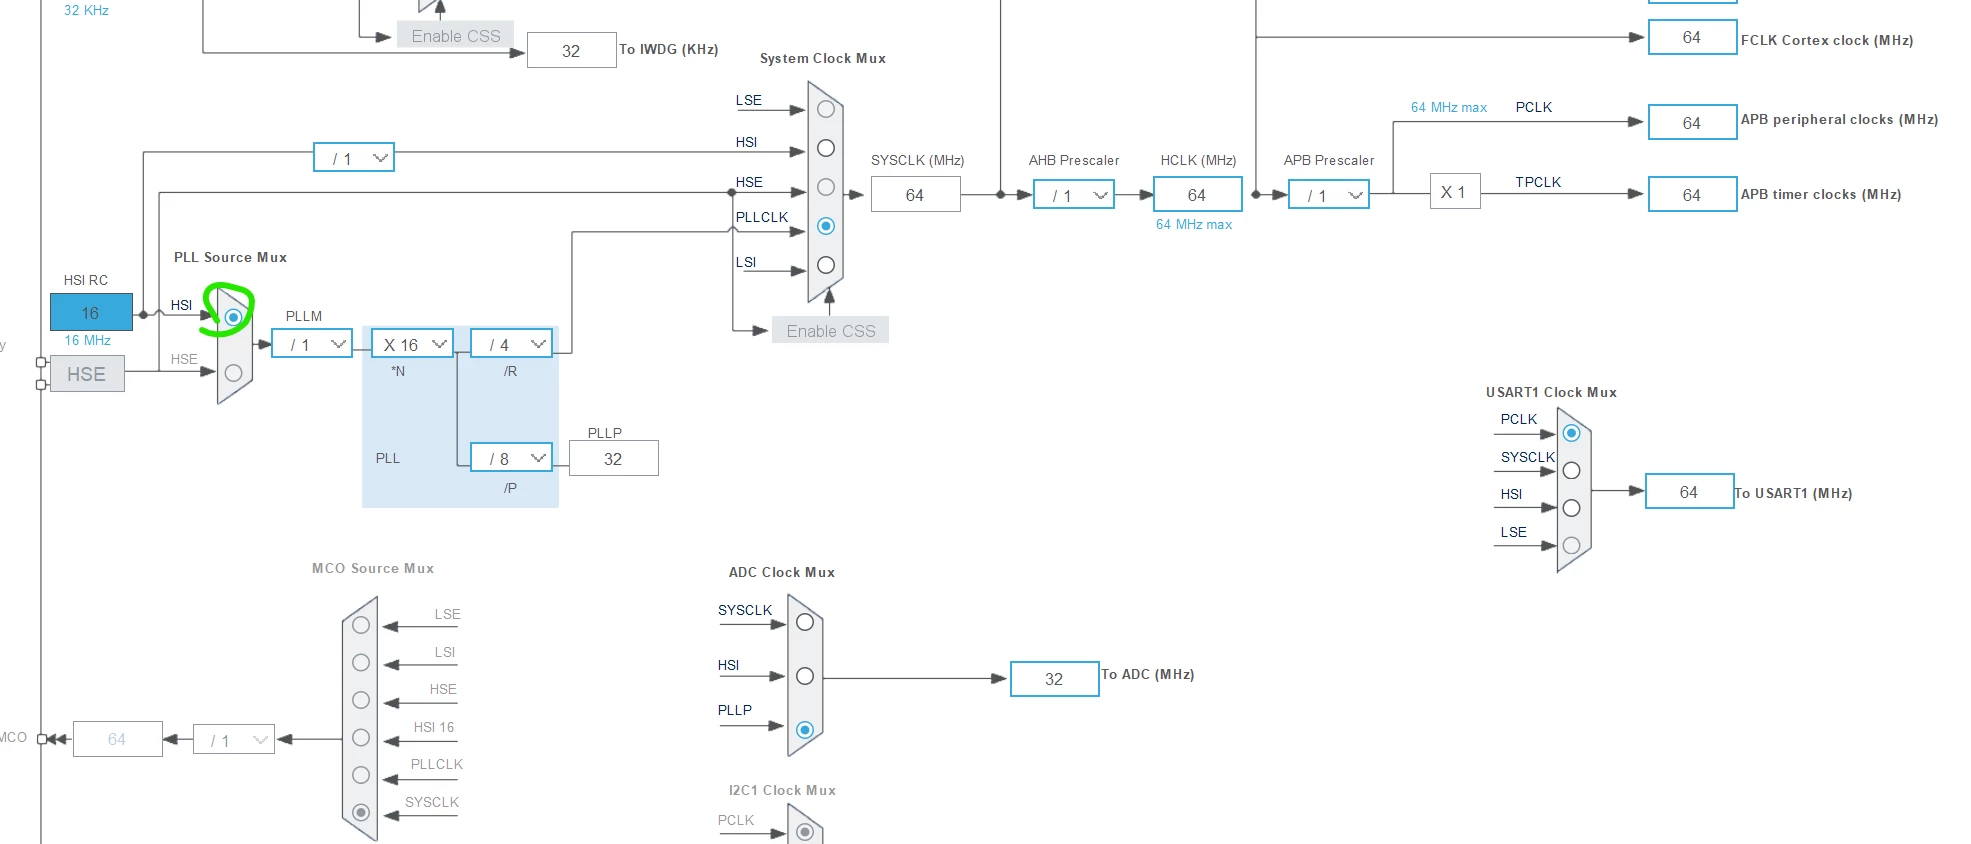The width and height of the screenshot is (1971, 844).
Task: Open PLLM /1 divider dropdown
Action: click(x=312, y=344)
